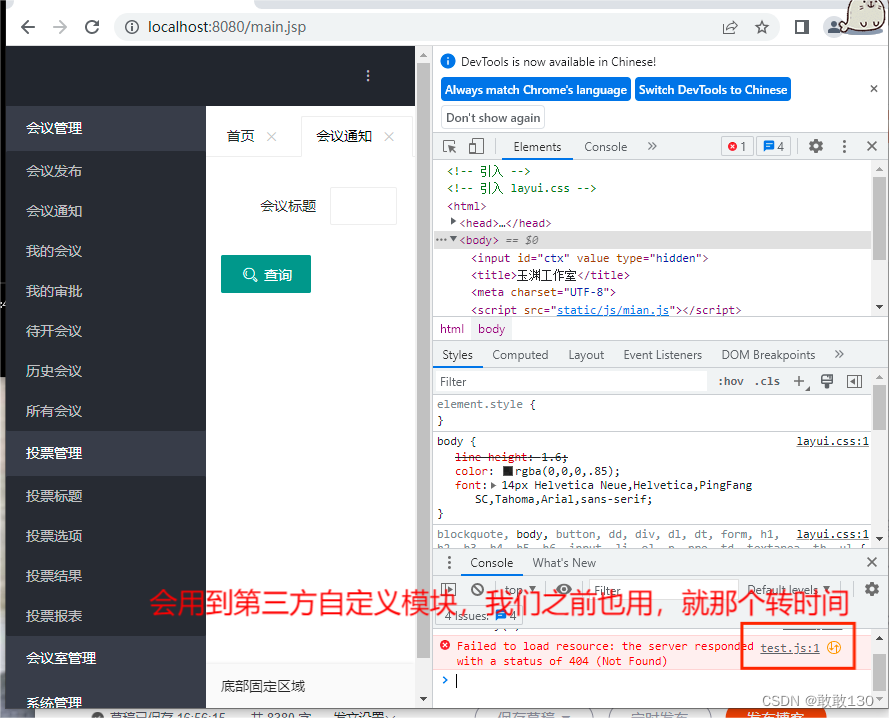Open the Computed tab

pos(520,355)
